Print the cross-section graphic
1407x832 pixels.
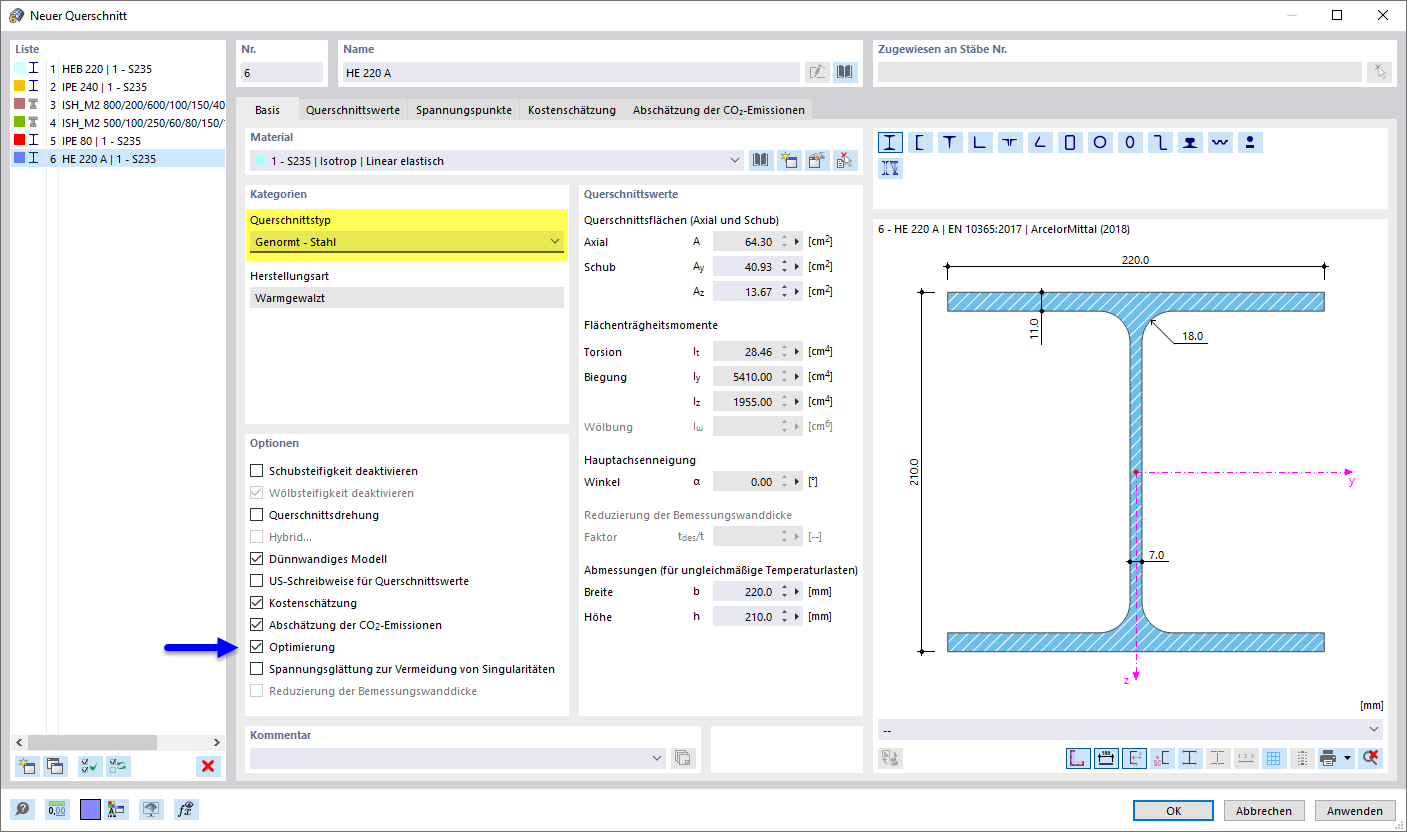[x=1328, y=758]
